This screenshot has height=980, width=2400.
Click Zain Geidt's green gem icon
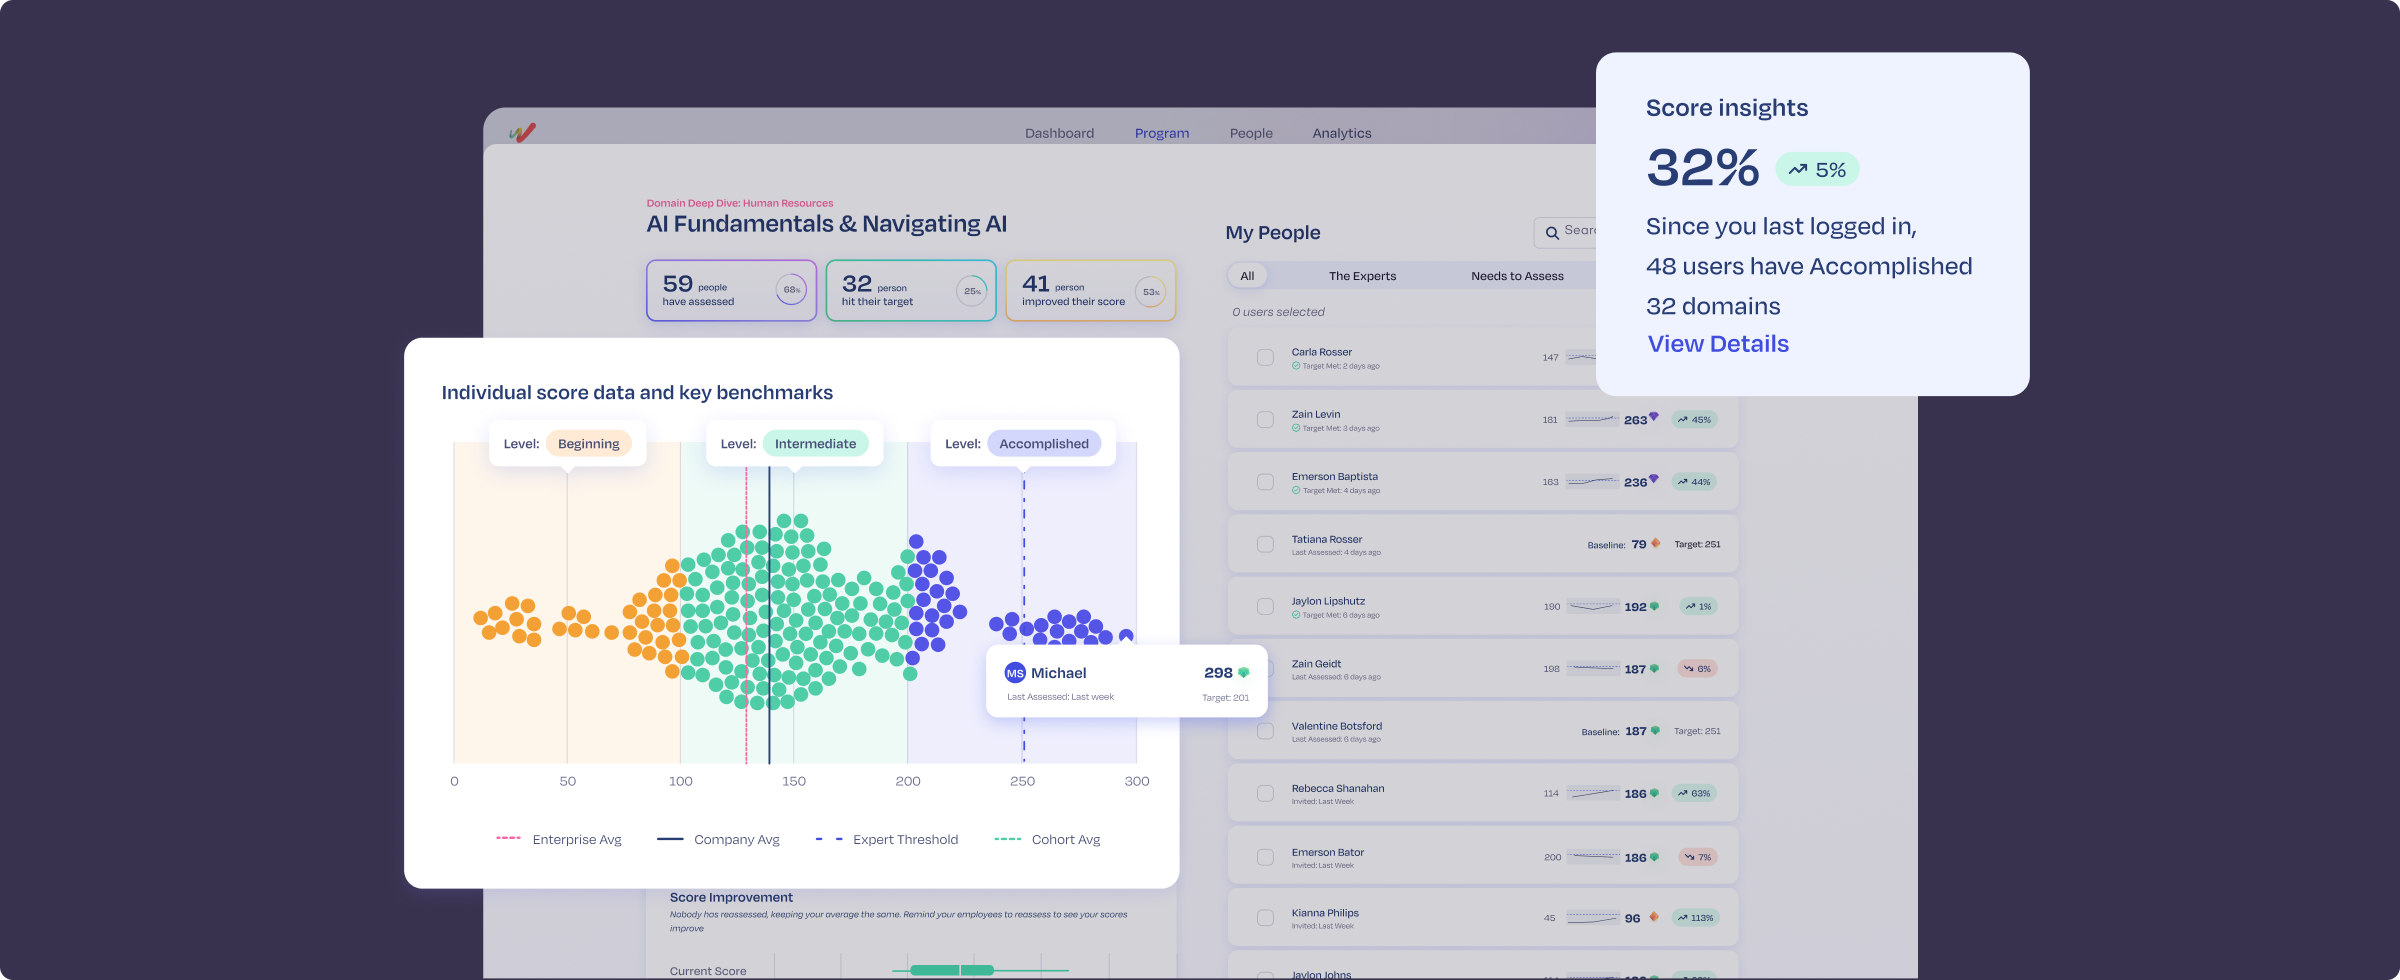[x=1655, y=669]
